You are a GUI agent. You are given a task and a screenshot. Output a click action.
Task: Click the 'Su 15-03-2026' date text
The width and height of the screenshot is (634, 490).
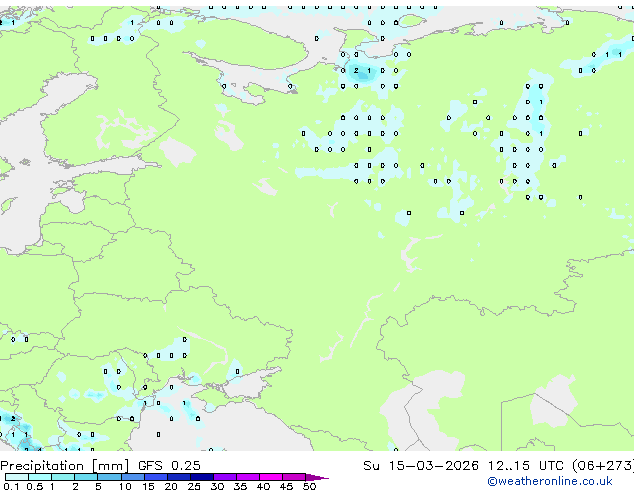pyautogui.click(x=421, y=466)
